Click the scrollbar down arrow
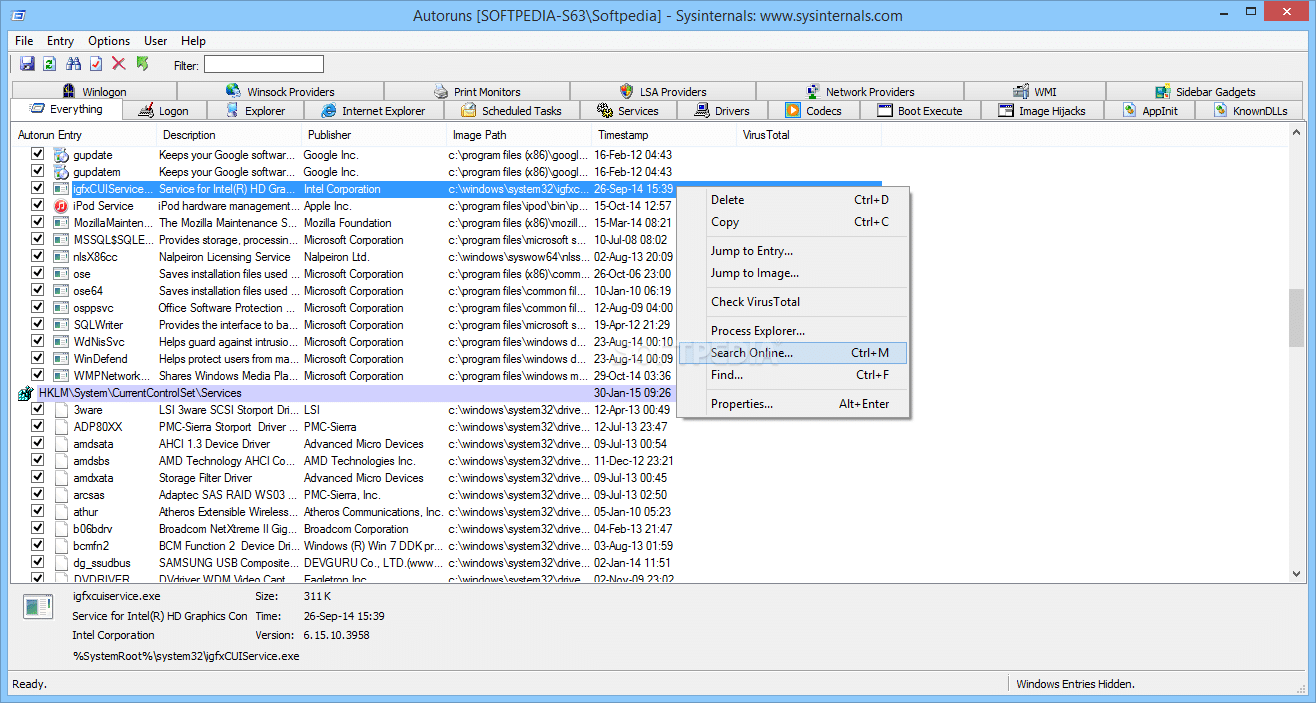This screenshot has height=703, width=1316. [x=1296, y=574]
